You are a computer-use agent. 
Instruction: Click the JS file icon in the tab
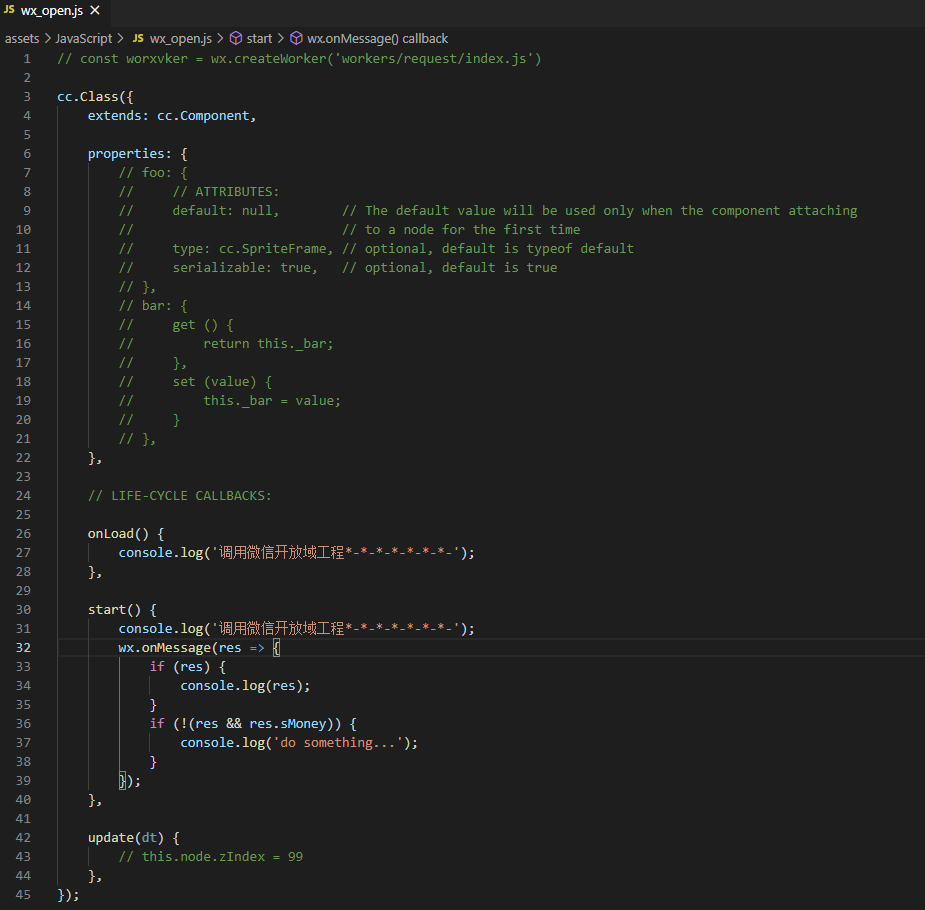pos(10,10)
